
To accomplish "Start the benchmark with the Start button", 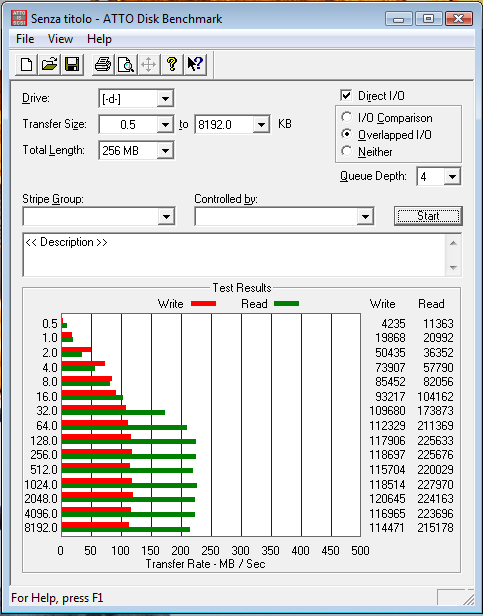I will click(428, 216).
